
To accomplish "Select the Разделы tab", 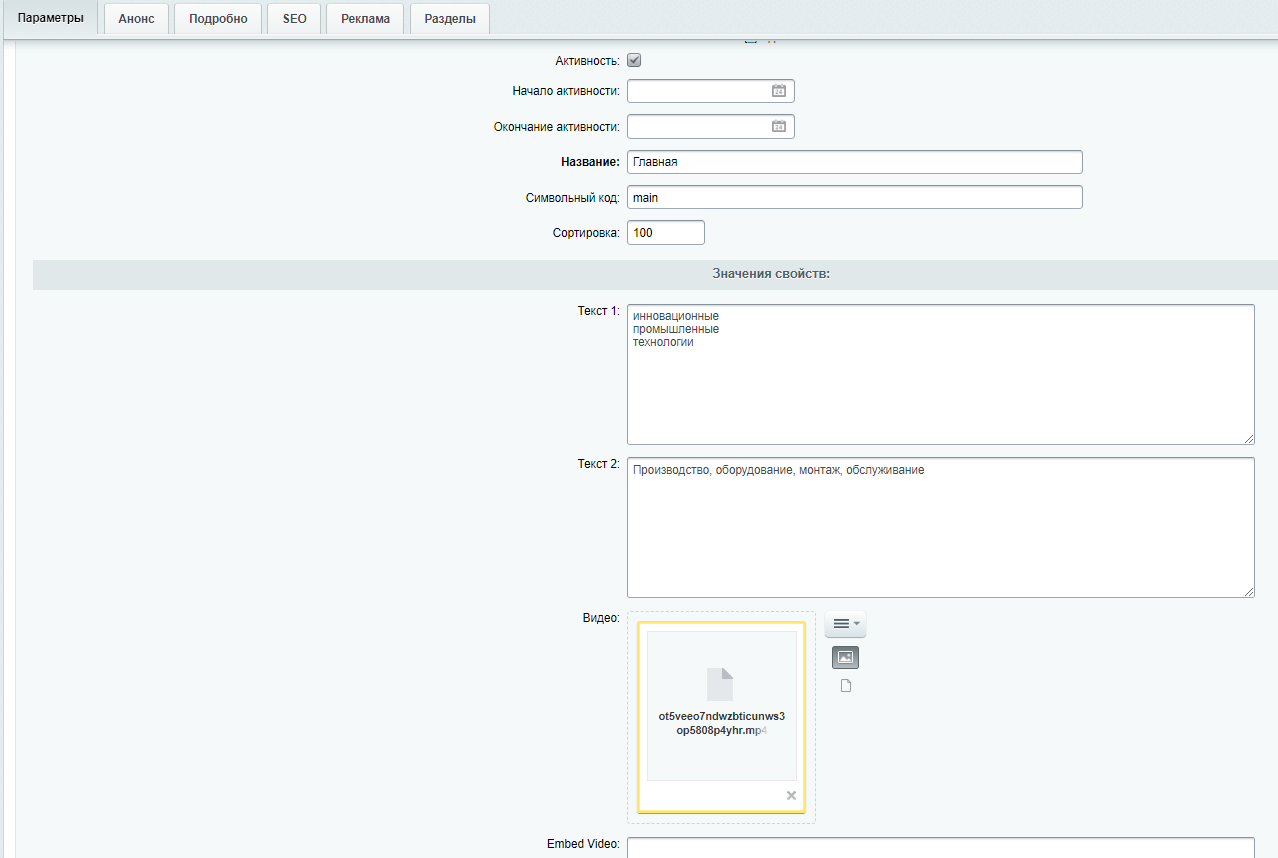I will tap(449, 19).
